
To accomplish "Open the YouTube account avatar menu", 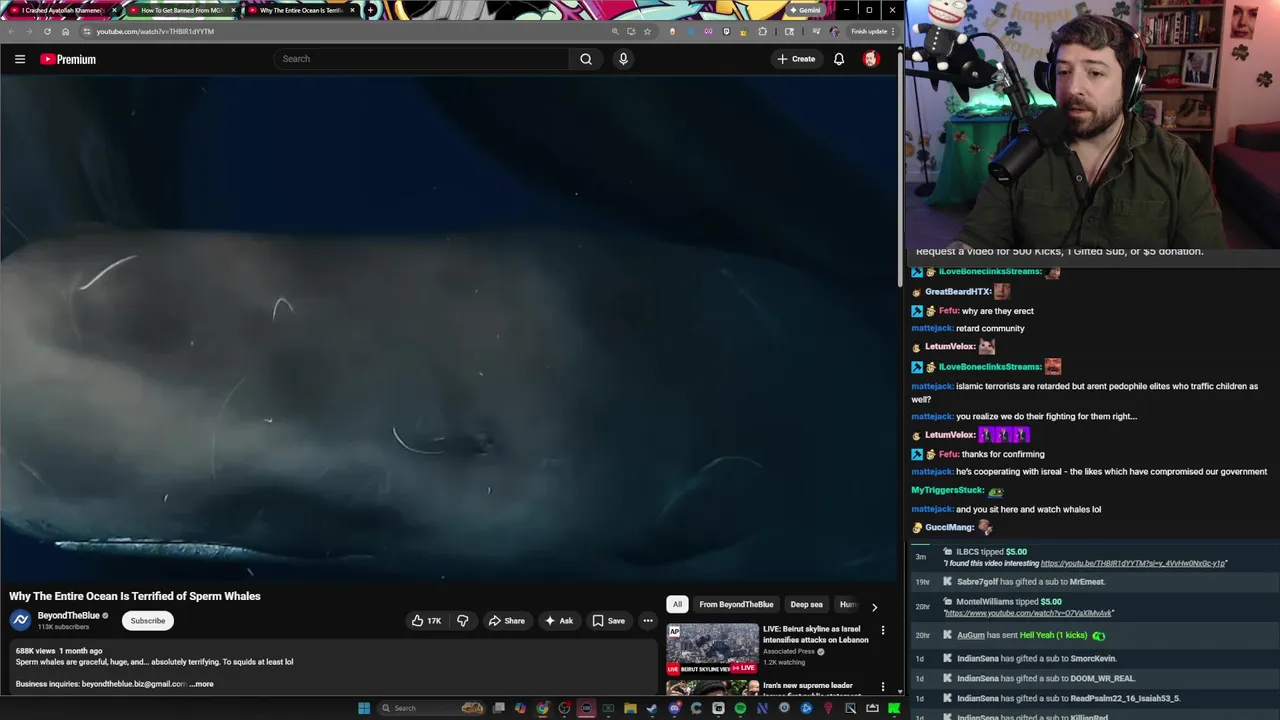I will click(x=871, y=59).
